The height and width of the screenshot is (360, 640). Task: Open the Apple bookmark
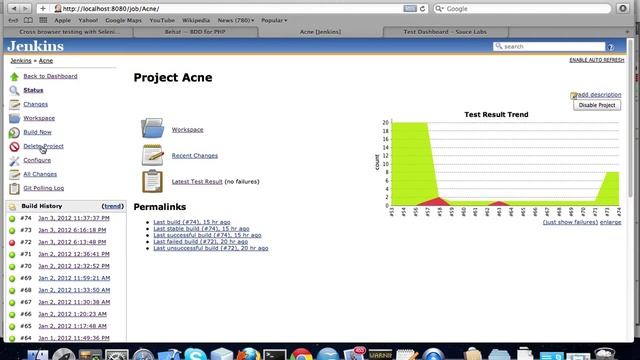coord(62,20)
